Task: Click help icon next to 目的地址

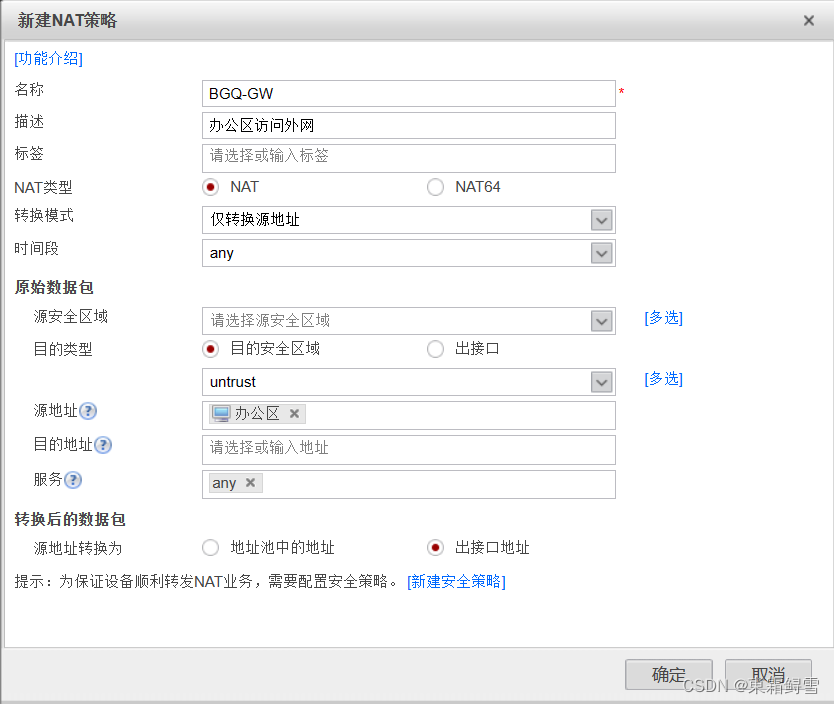Action: [103, 445]
